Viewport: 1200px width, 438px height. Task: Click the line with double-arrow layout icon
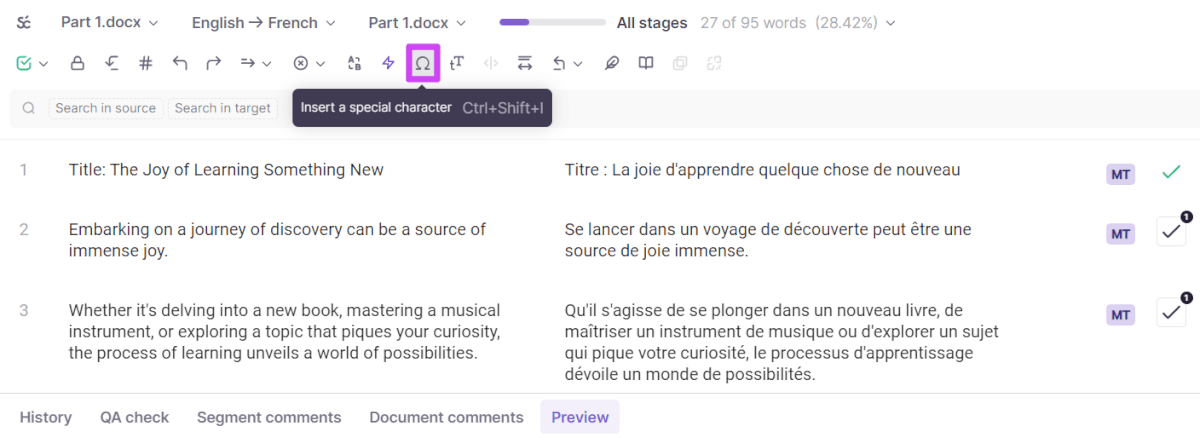click(x=525, y=63)
